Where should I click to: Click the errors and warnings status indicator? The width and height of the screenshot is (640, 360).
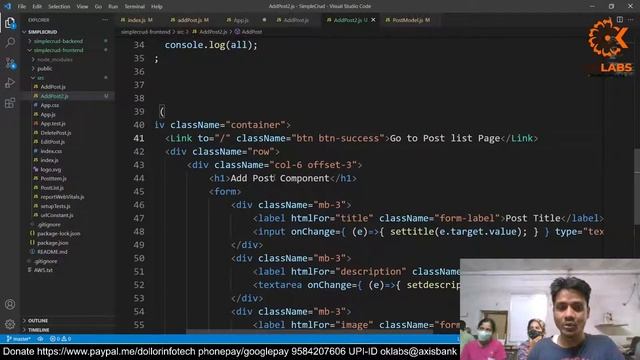click(60, 339)
